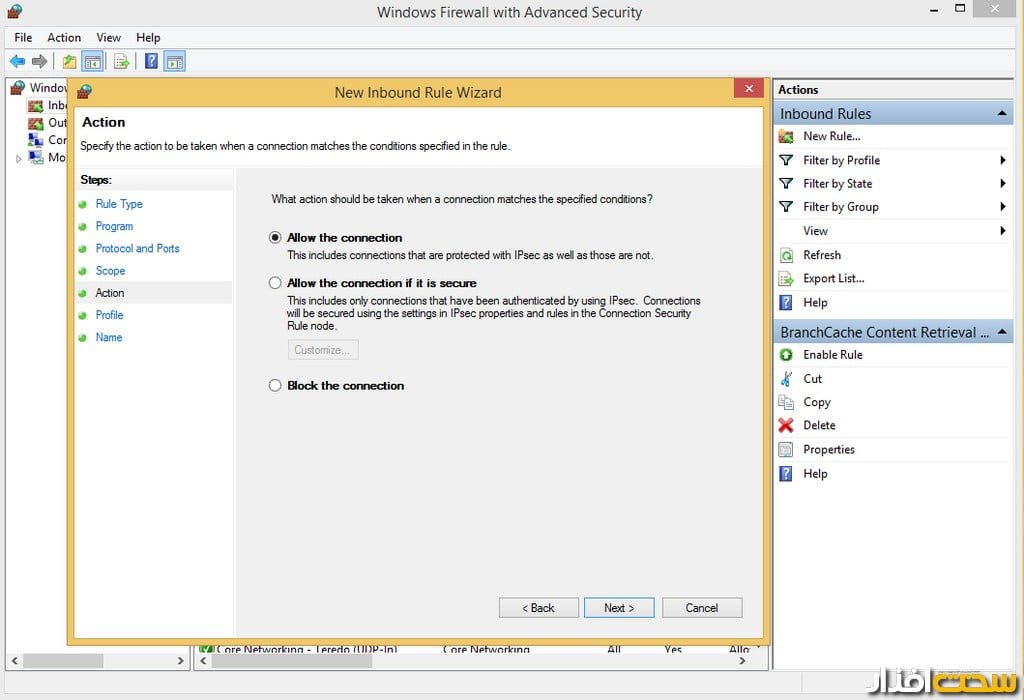Choose 'Allow the connection if it is secure'
This screenshot has width=1024, height=700.
pyautogui.click(x=275, y=283)
